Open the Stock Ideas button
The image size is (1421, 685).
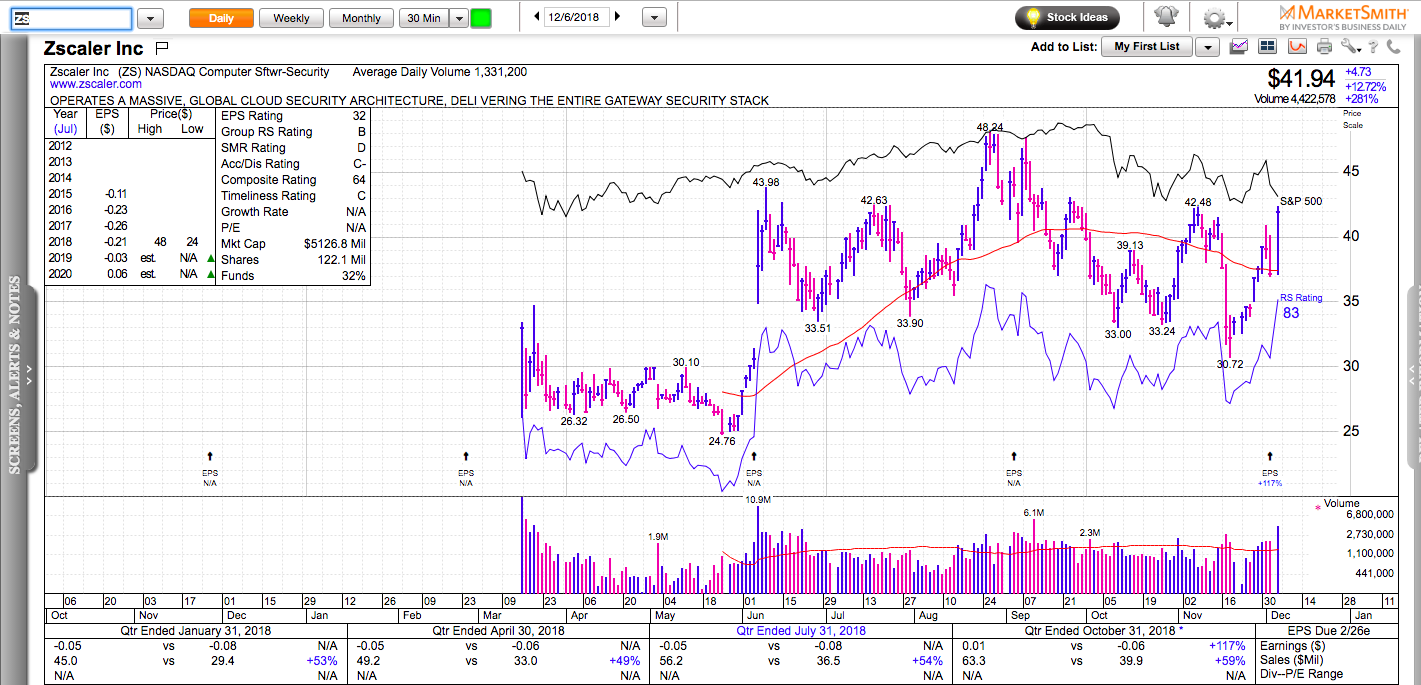click(x=1068, y=18)
